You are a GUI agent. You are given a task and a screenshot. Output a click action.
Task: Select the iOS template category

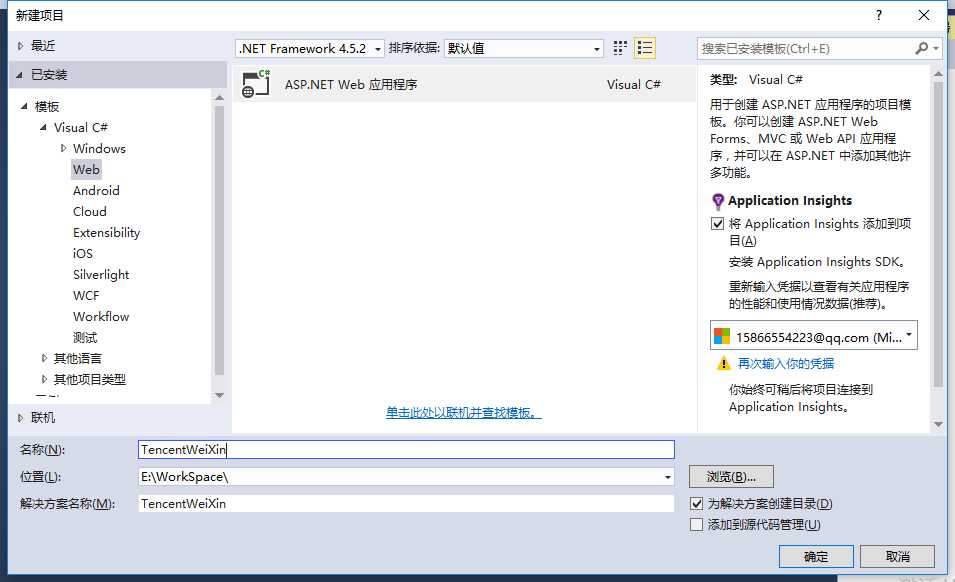coord(83,253)
